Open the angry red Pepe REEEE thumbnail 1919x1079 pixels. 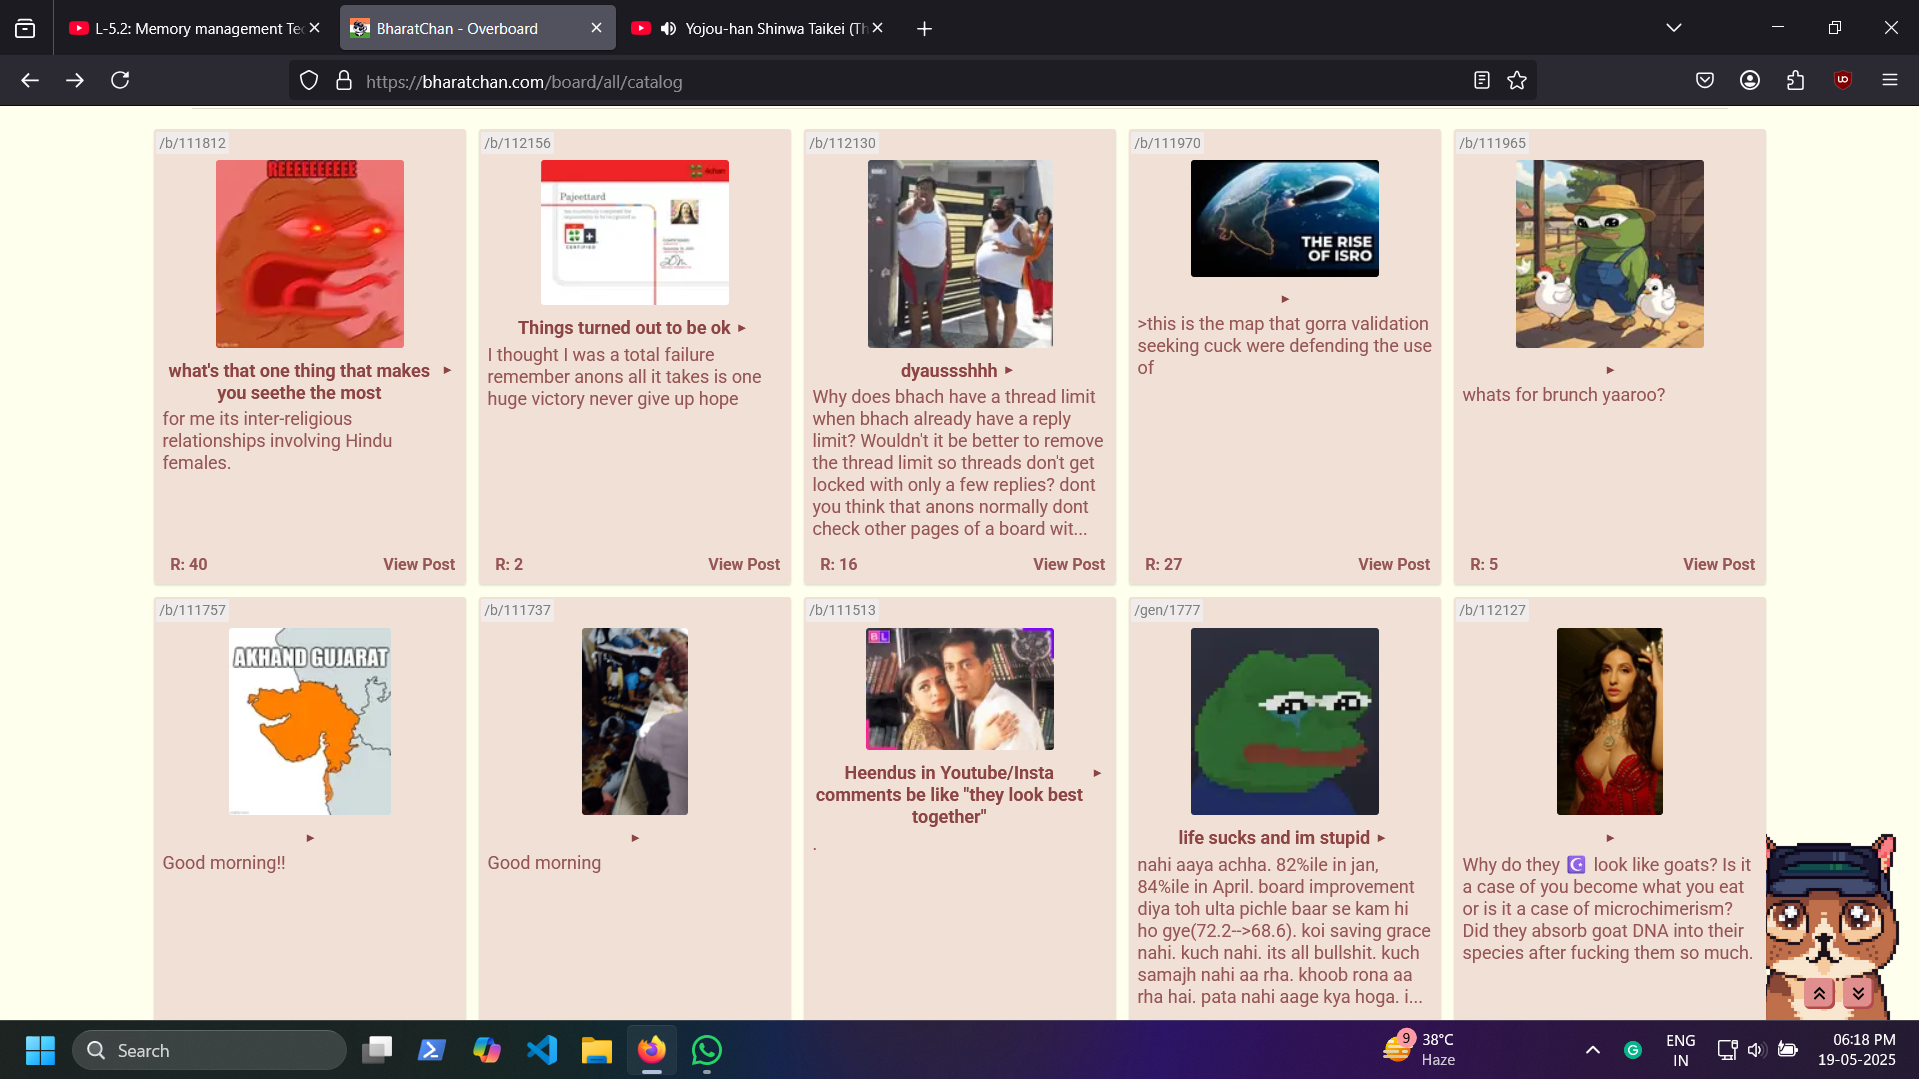click(310, 254)
